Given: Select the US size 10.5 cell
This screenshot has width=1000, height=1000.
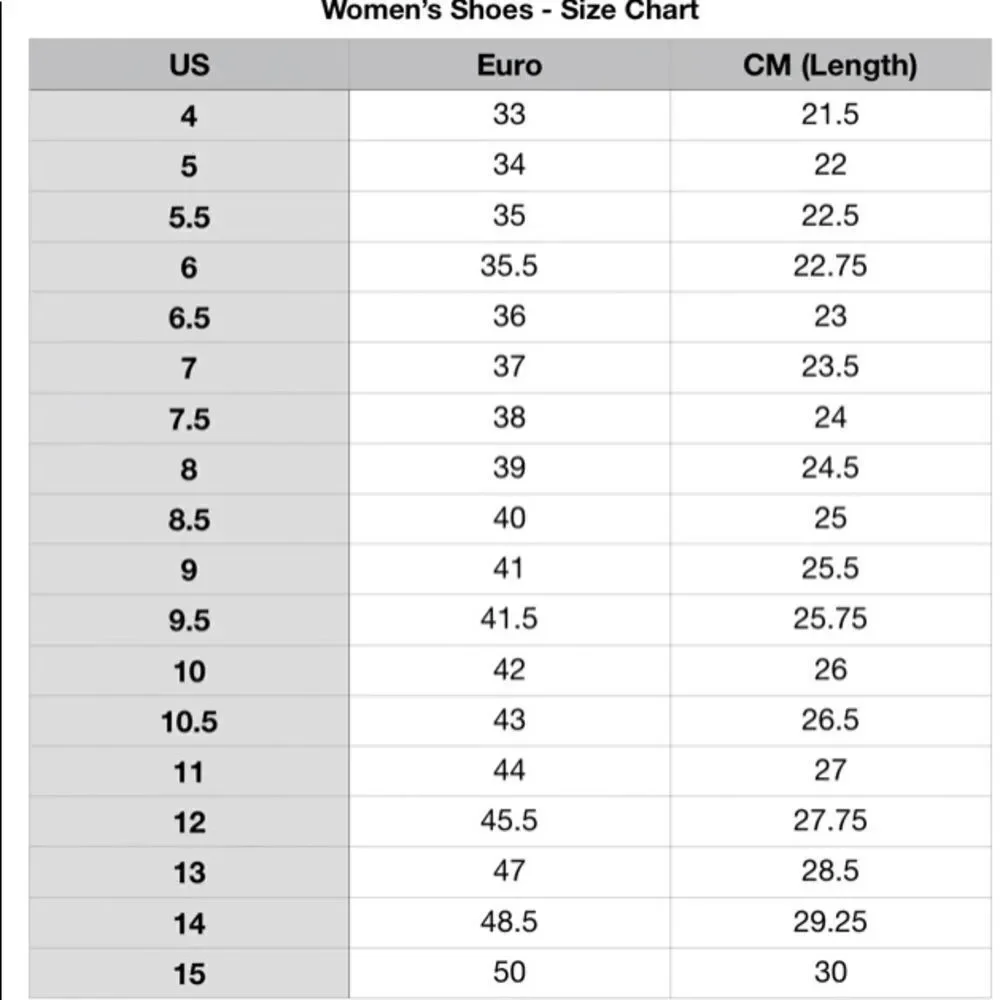Looking at the screenshot, I should coord(189,721).
